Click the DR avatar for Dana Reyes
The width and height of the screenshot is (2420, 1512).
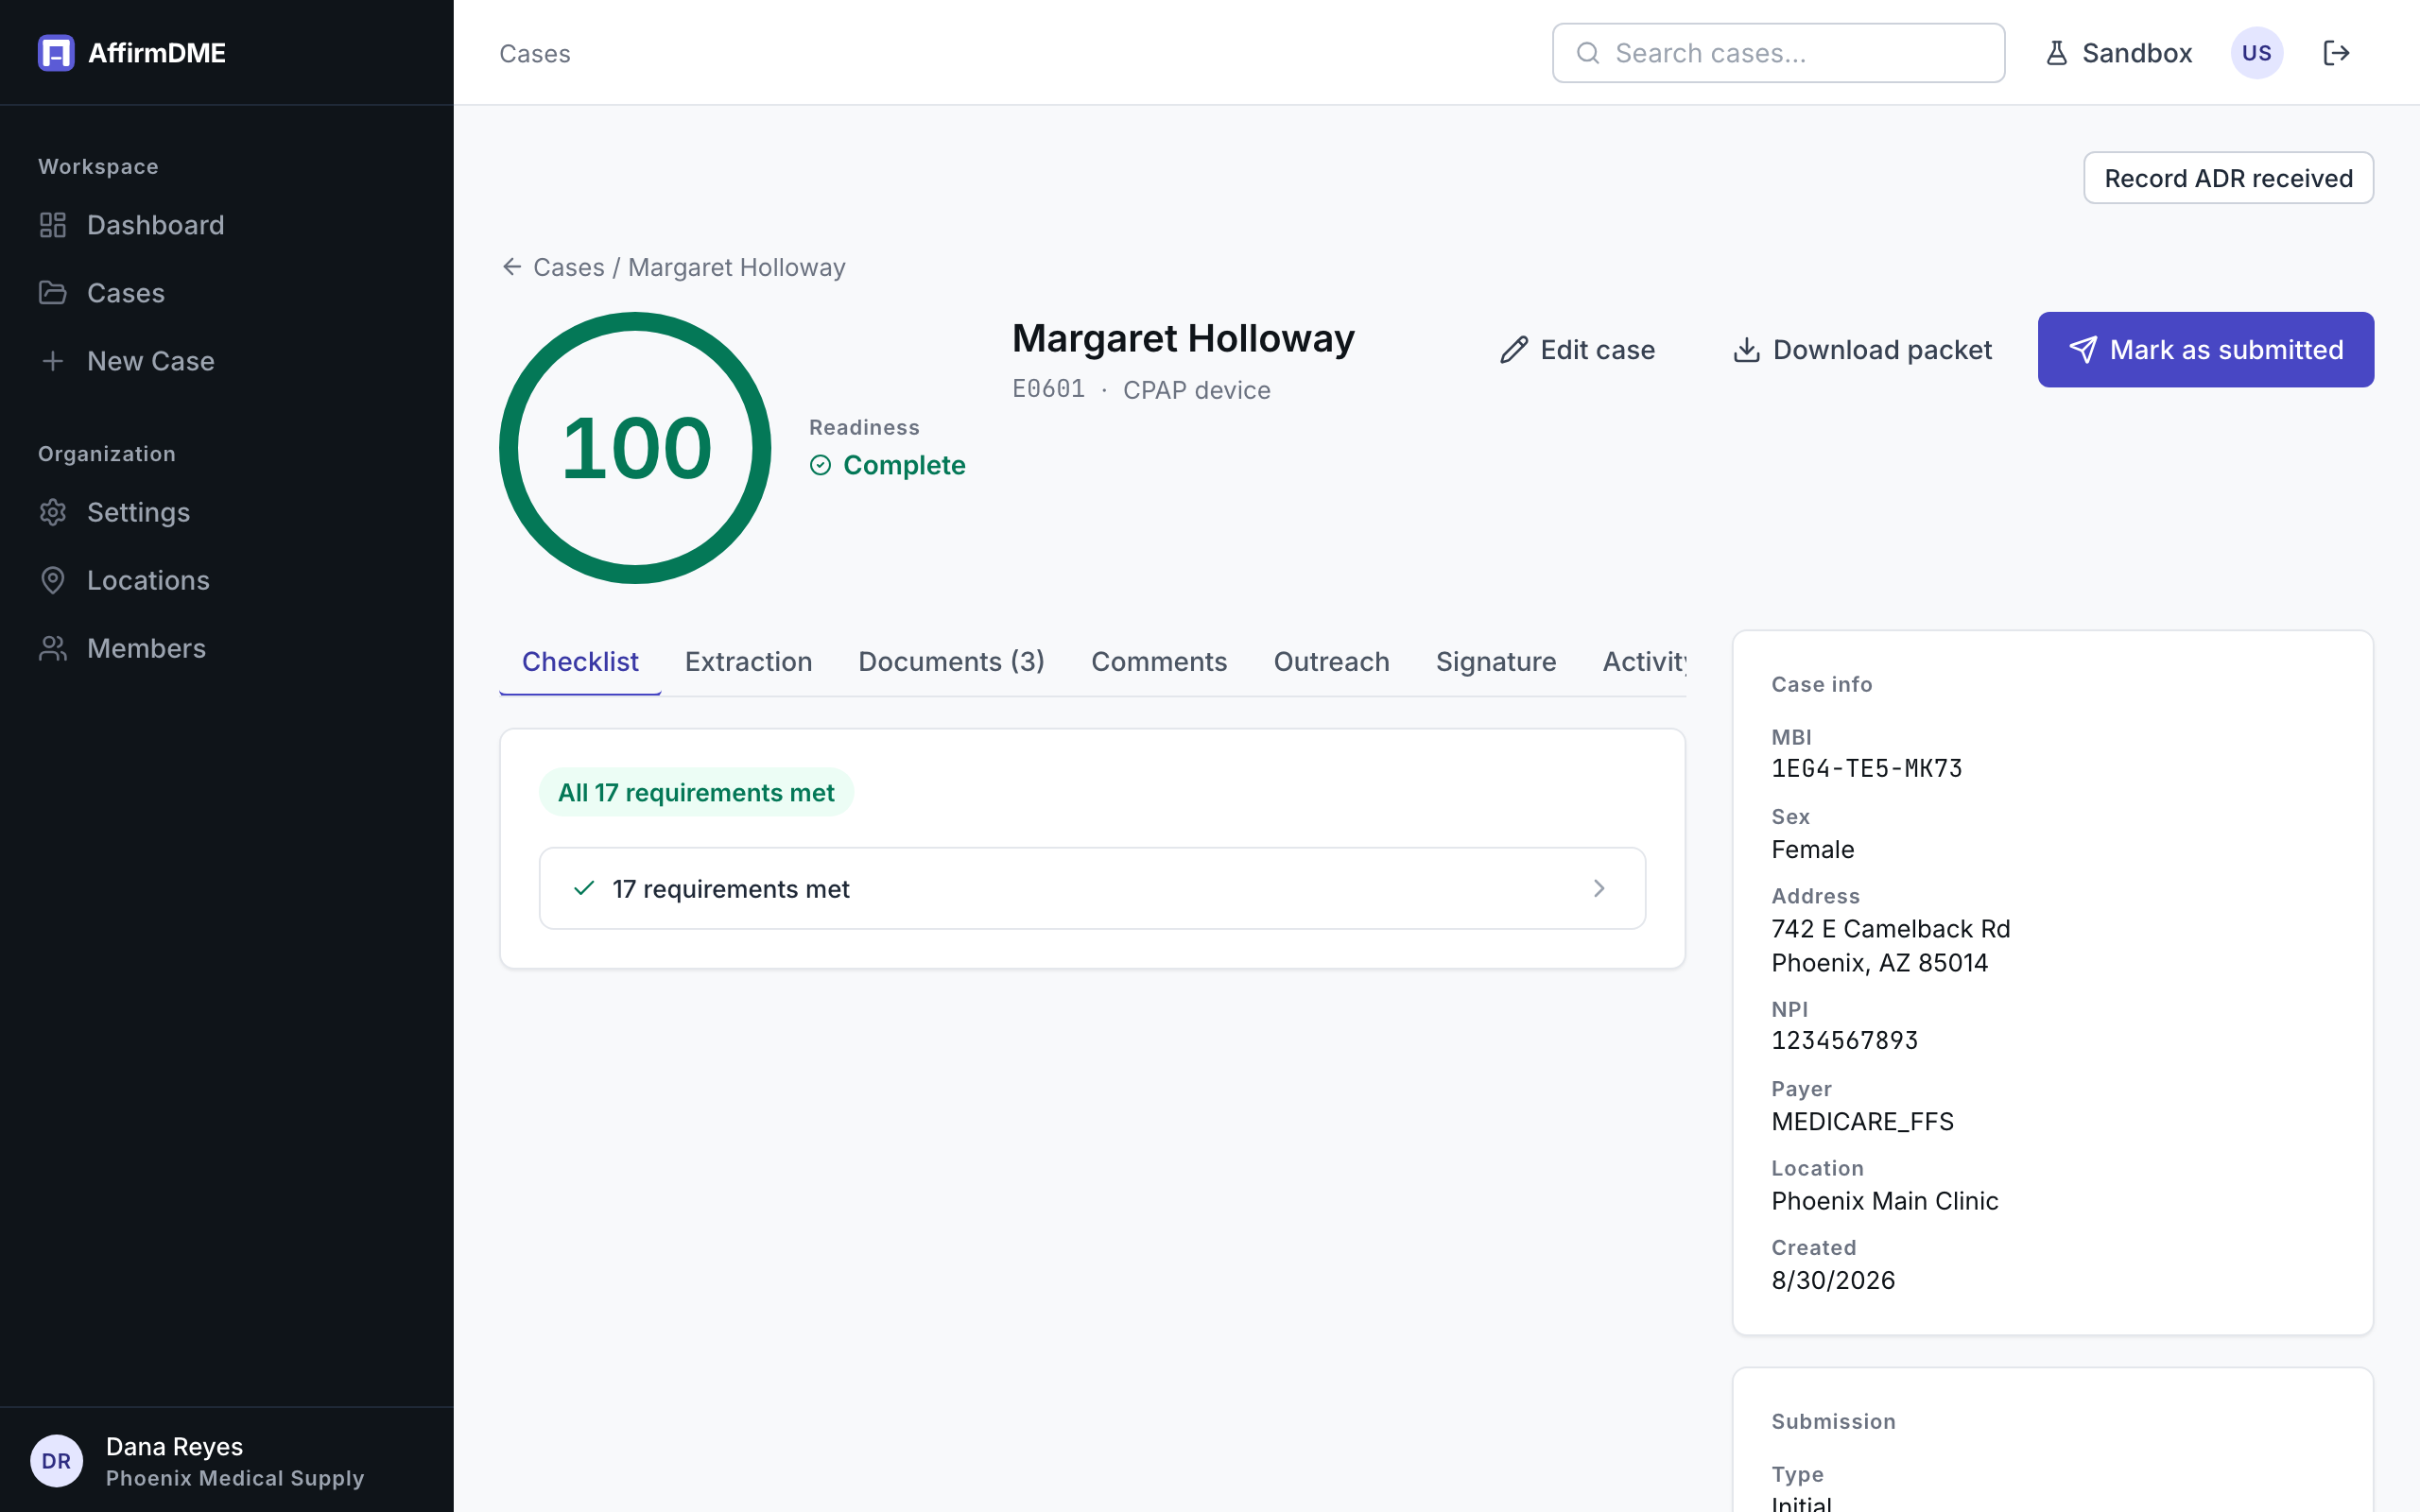(56, 1460)
